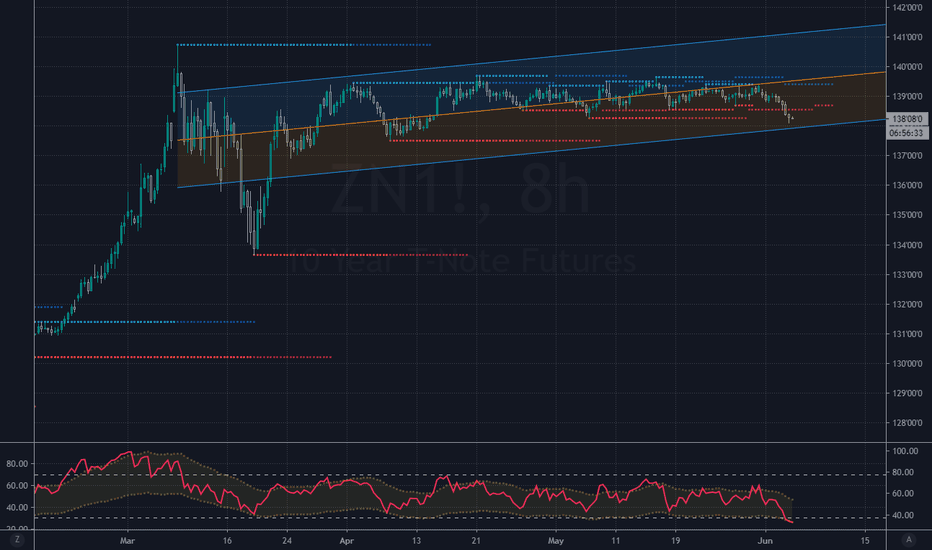
Task: Click the 128'00'0 price axis label
Action: 907,423
